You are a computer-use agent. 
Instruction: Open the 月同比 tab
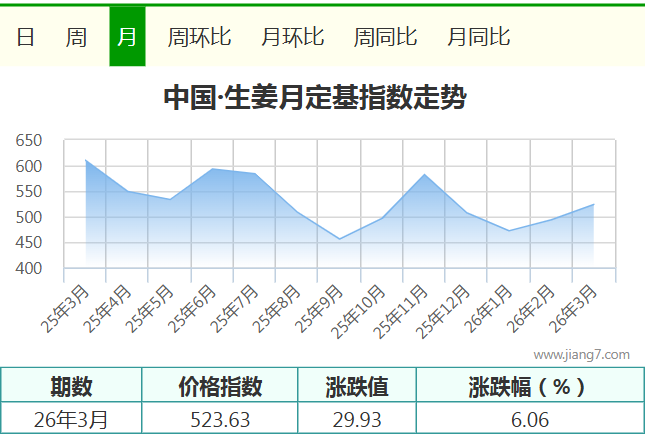pyautogui.click(x=478, y=37)
